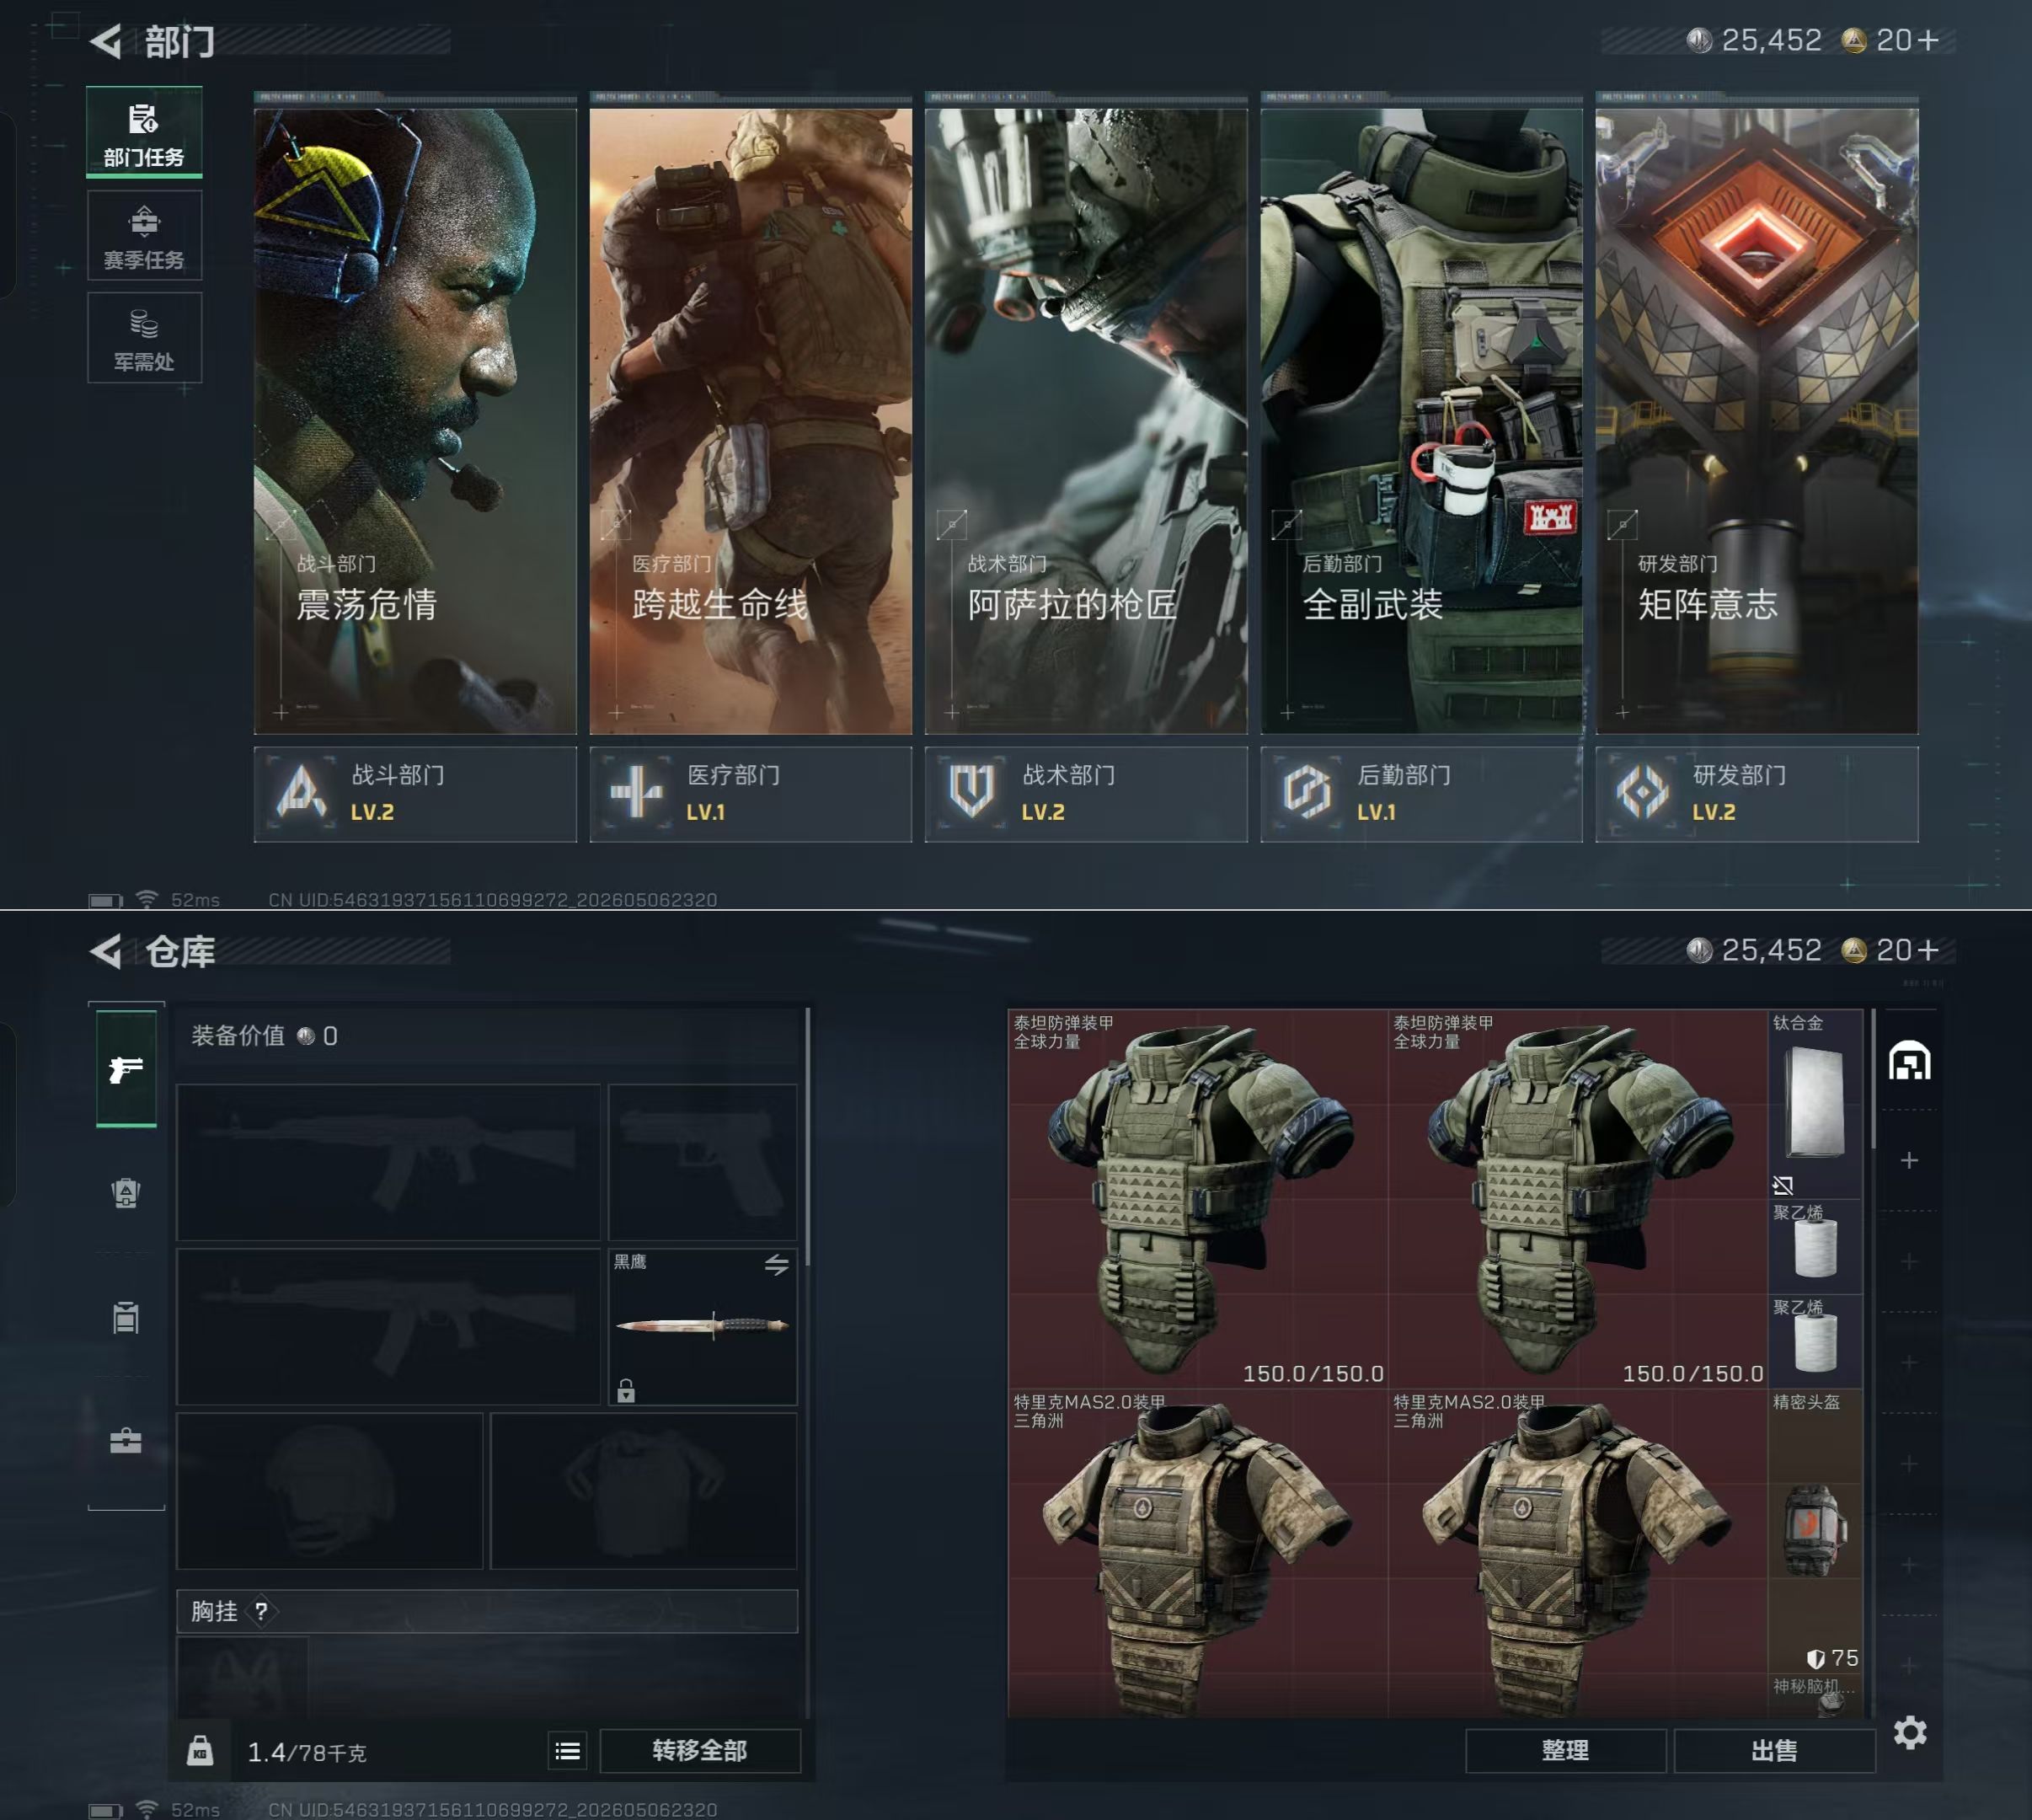2032x1820 pixels.
Task: Click the swap icon on the 黑鹰 slot
Action: pyautogui.click(x=777, y=1265)
